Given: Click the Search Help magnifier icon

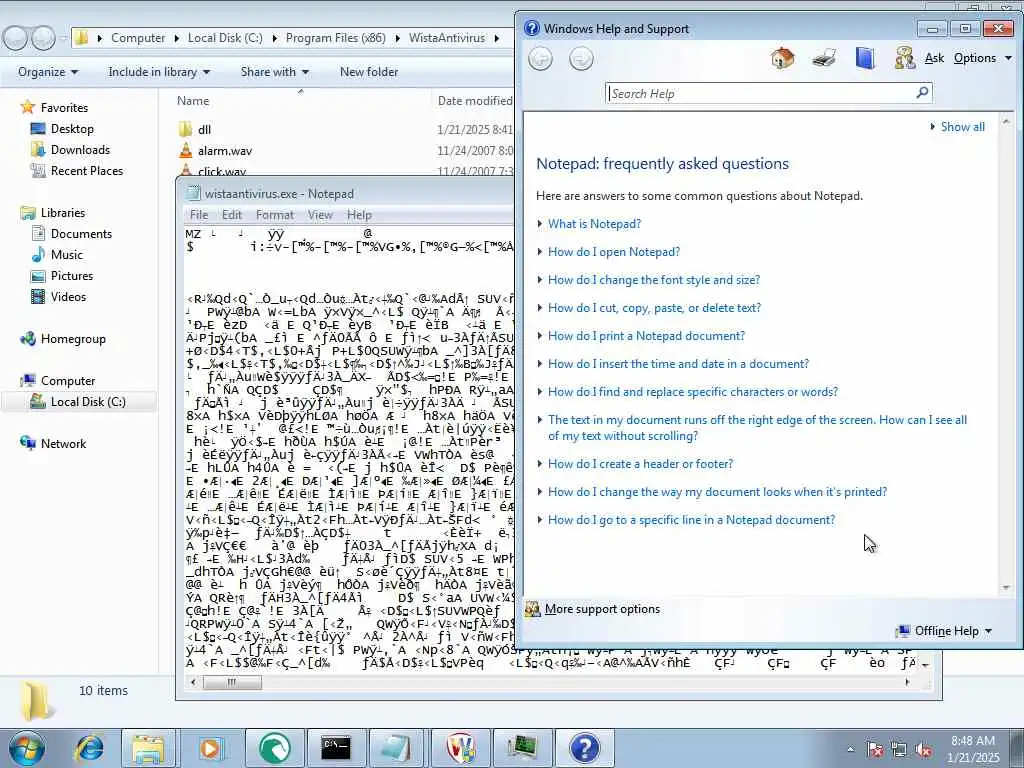Looking at the screenshot, I should [x=922, y=93].
